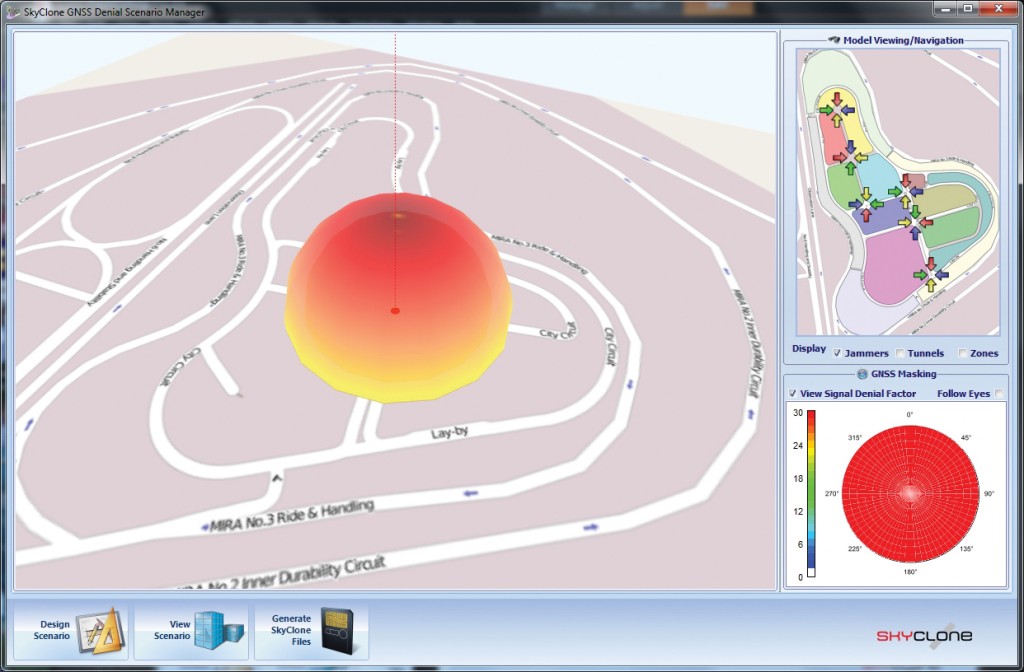Disable View Signal Denial Factor
This screenshot has width=1024, height=672.
pos(792,393)
